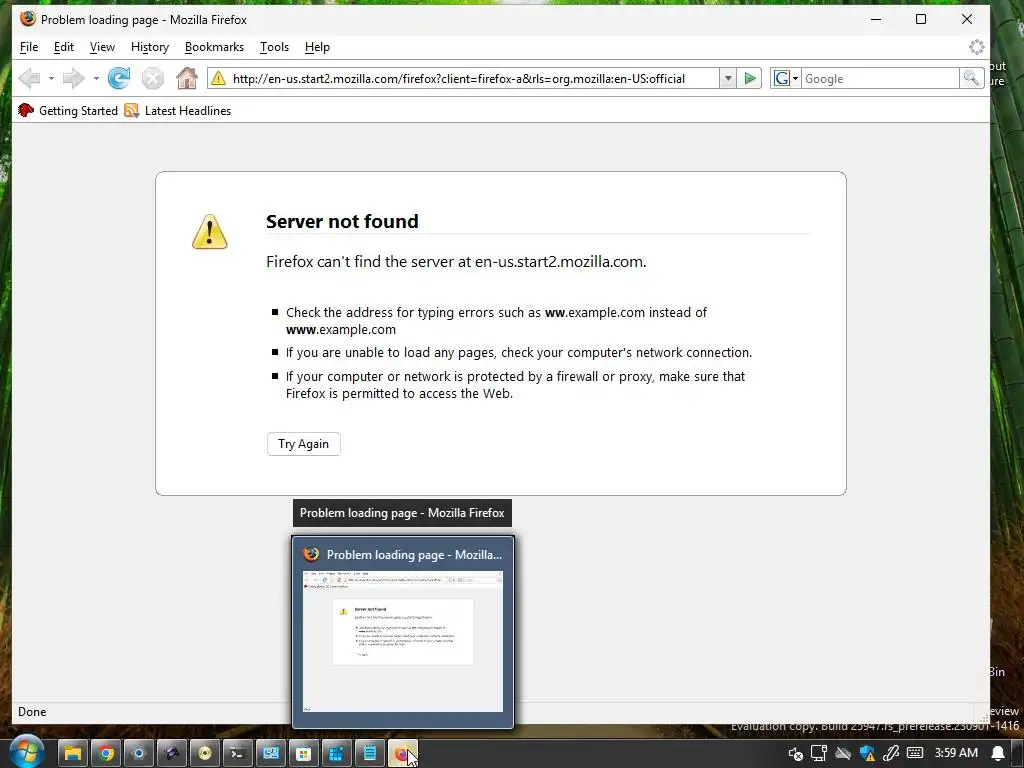Viewport: 1024px width, 768px height.
Task: Open the Tools menu
Action: coord(274,47)
